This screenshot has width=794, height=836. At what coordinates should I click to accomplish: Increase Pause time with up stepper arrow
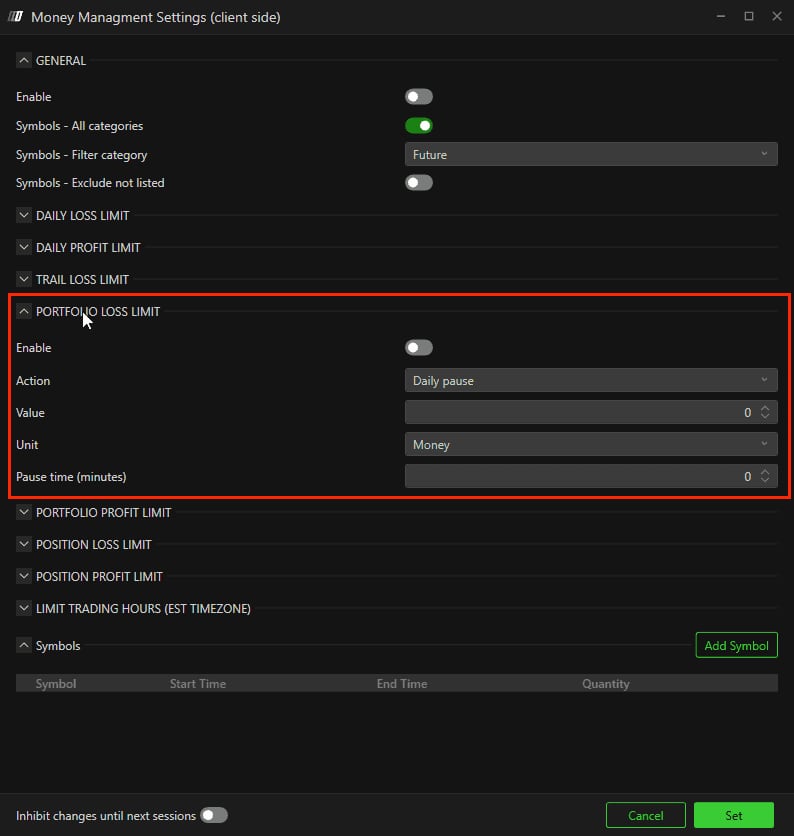pyautogui.click(x=765, y=472)
